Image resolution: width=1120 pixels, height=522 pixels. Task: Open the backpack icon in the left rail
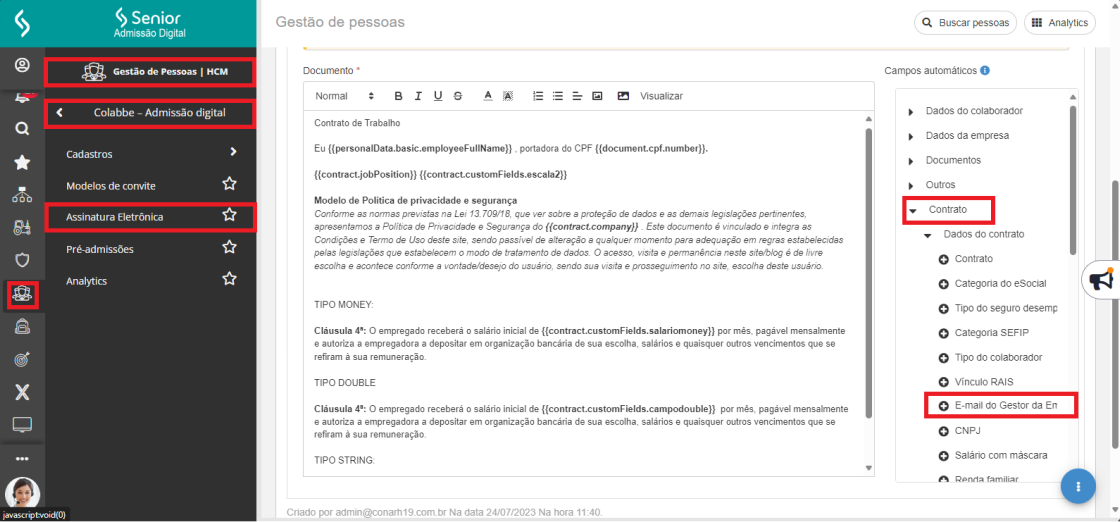coord(22,326)
